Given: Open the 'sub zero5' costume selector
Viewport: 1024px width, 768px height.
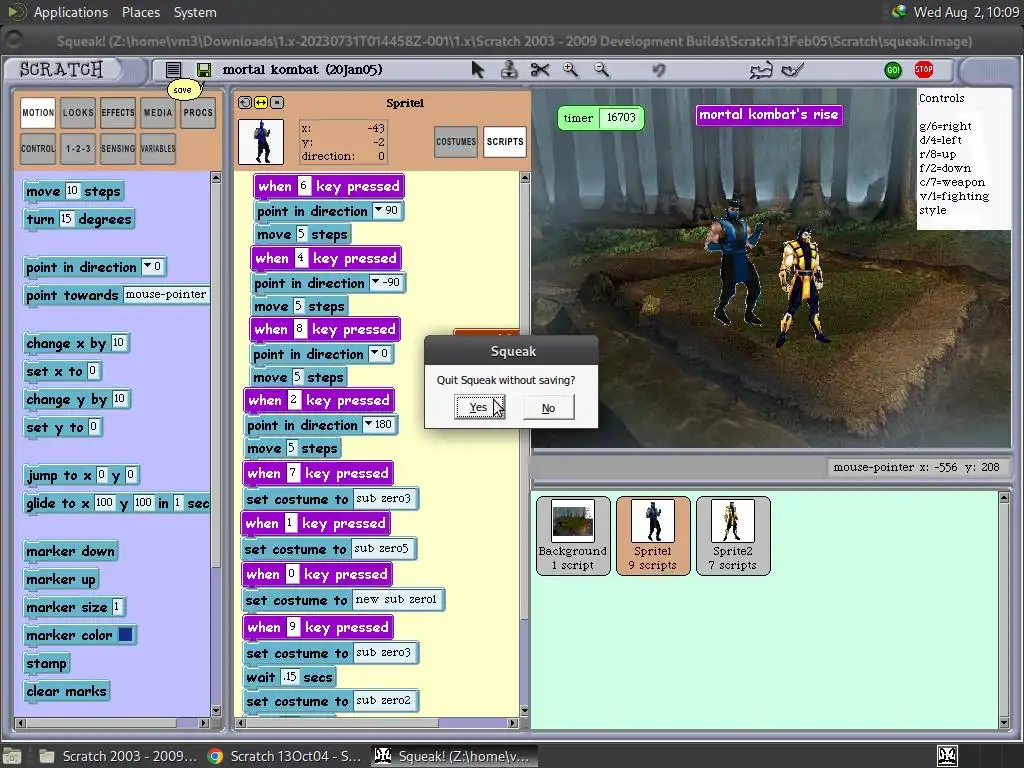Looking at the screenshot, I should pos(381,549).
